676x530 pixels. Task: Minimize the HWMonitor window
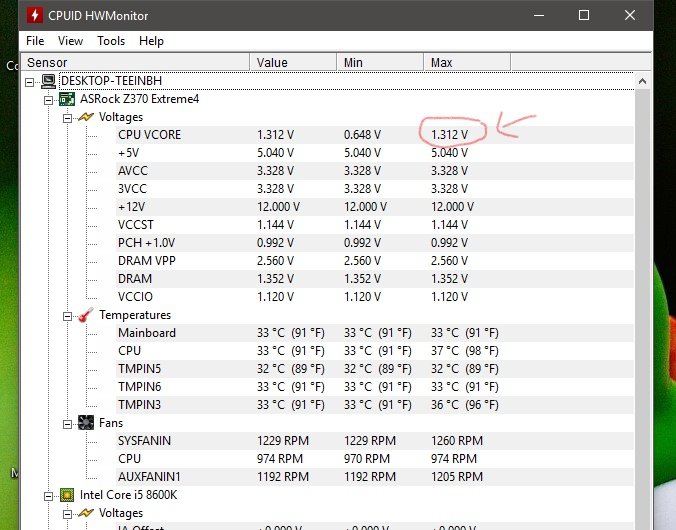click(538, 16)
